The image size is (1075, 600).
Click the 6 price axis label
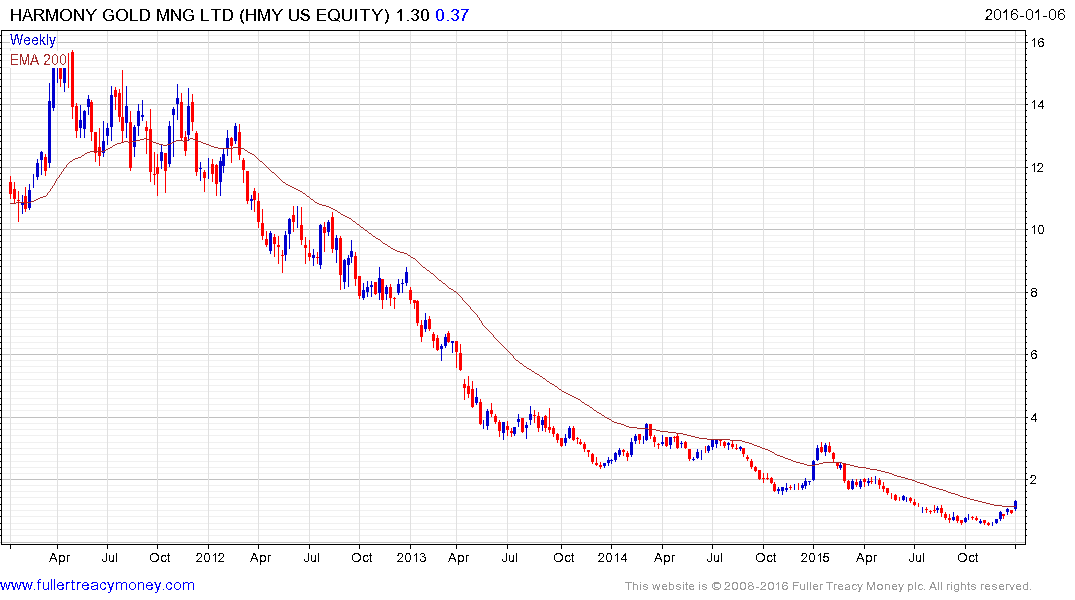pos(1034,355)
